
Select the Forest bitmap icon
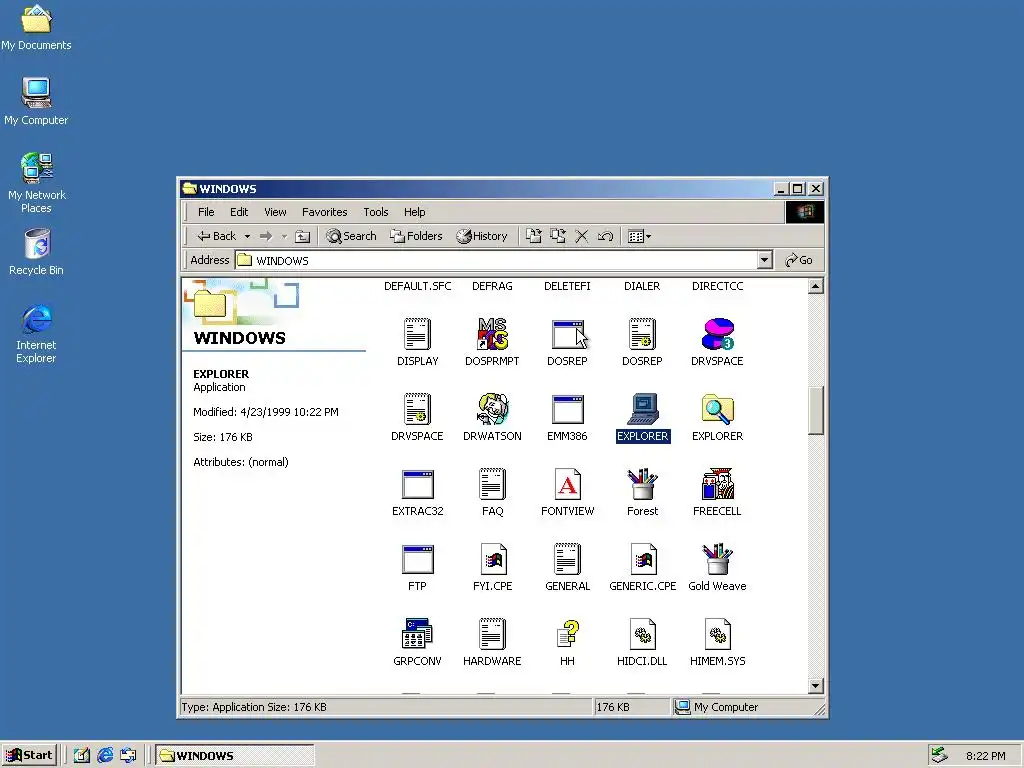coord(643,484)
